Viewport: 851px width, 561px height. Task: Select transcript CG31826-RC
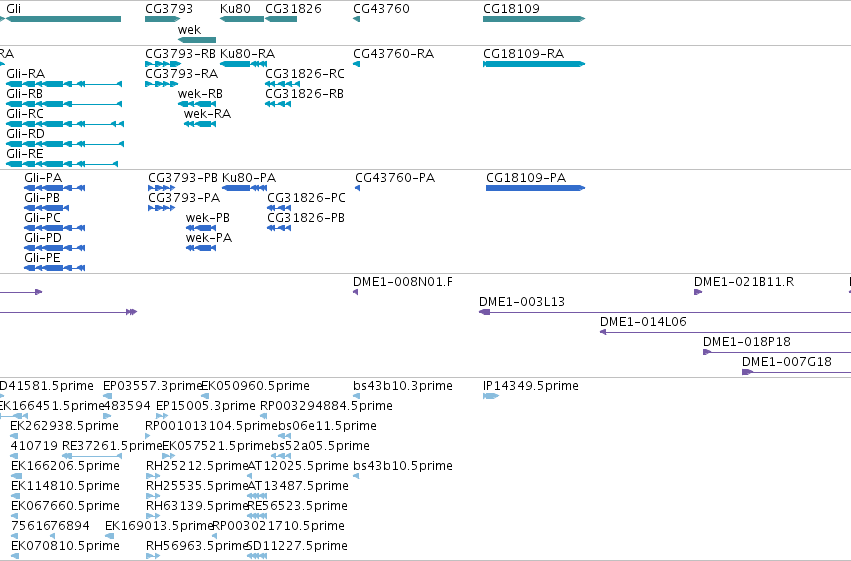click(304, 74)
